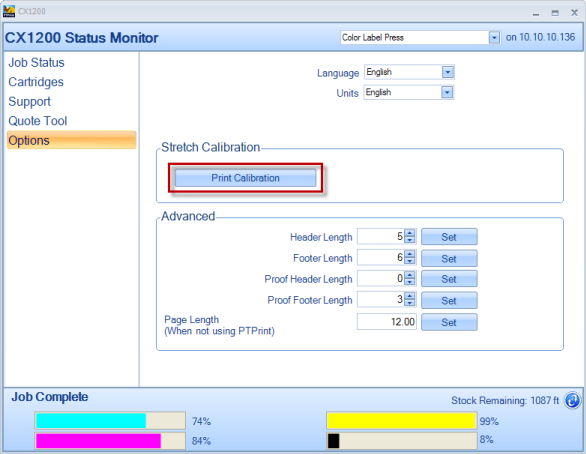Expand the Color Label Press printer dropdown
This screenshot has height=454, width=586.
pyautogui.click(x=494, y=38)
